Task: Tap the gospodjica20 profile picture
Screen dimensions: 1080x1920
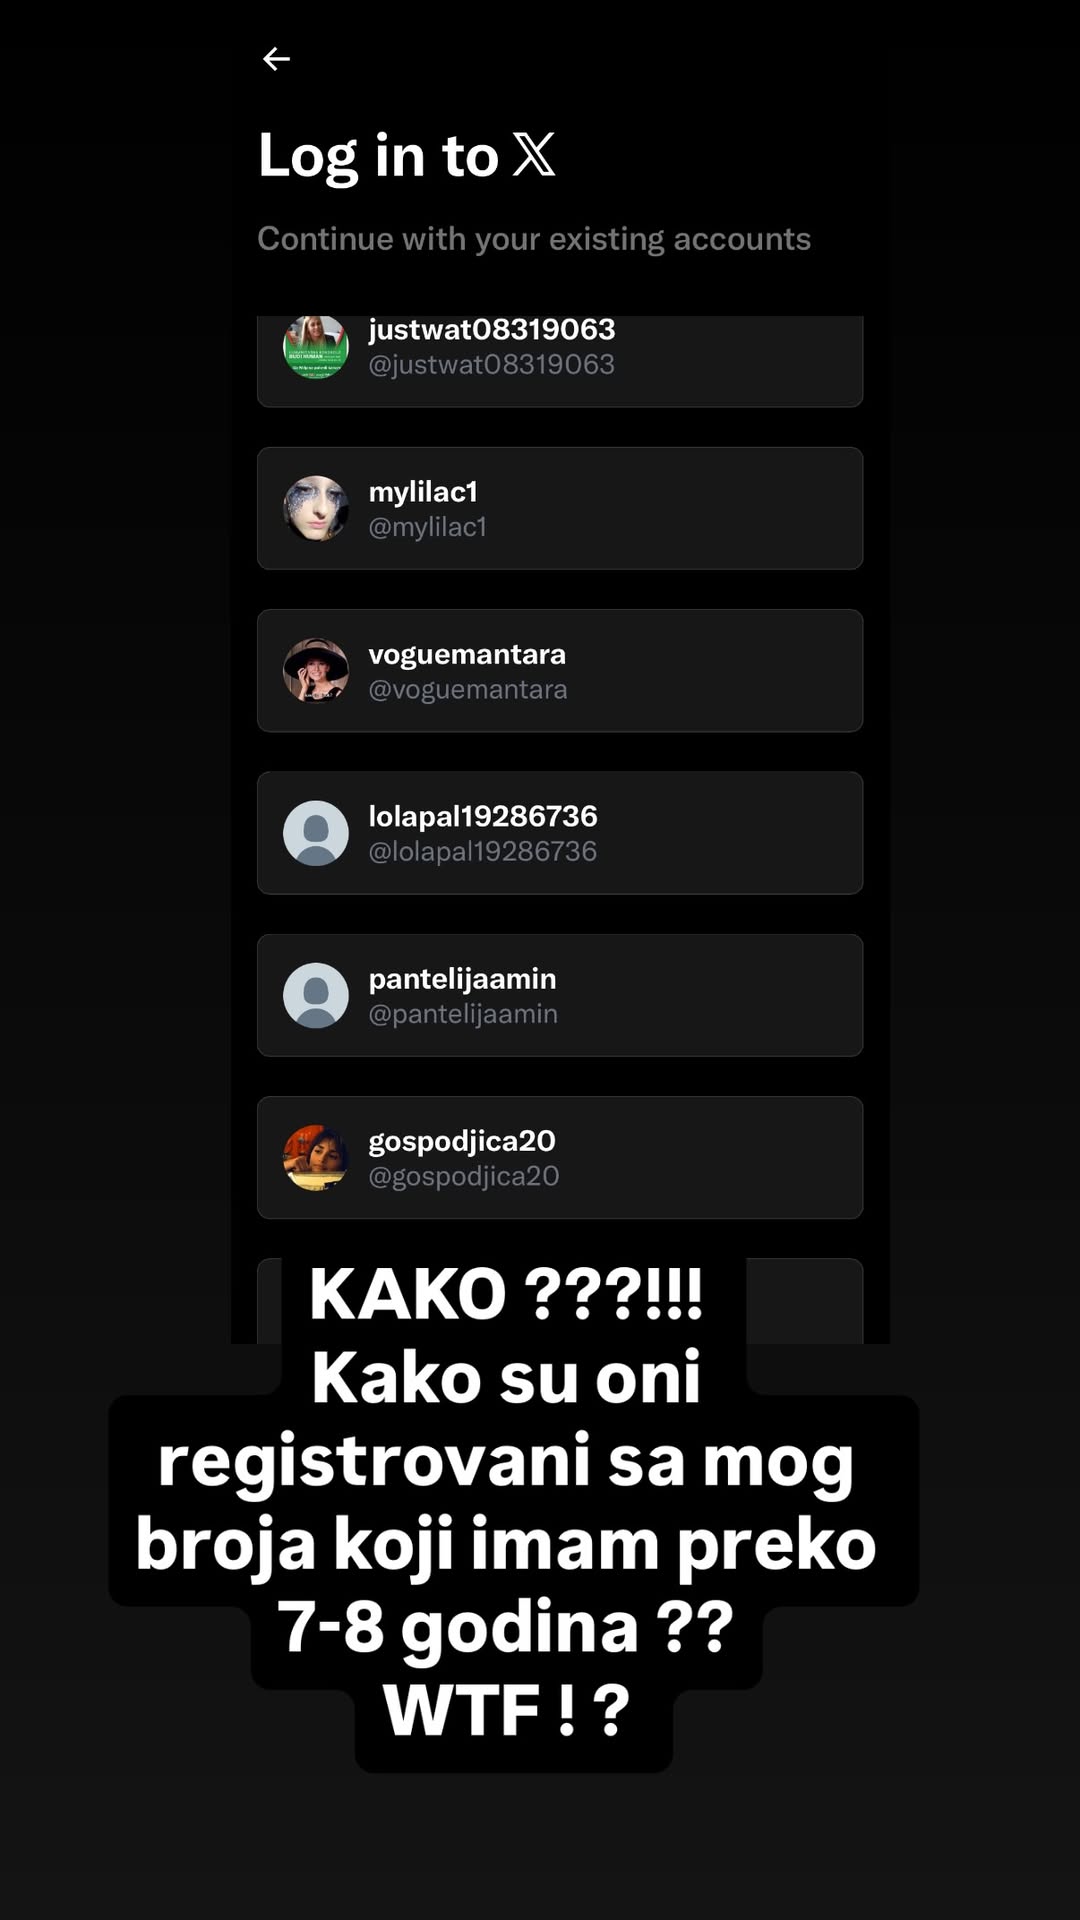Action: pyautogui.click(x=316, y=1157)
